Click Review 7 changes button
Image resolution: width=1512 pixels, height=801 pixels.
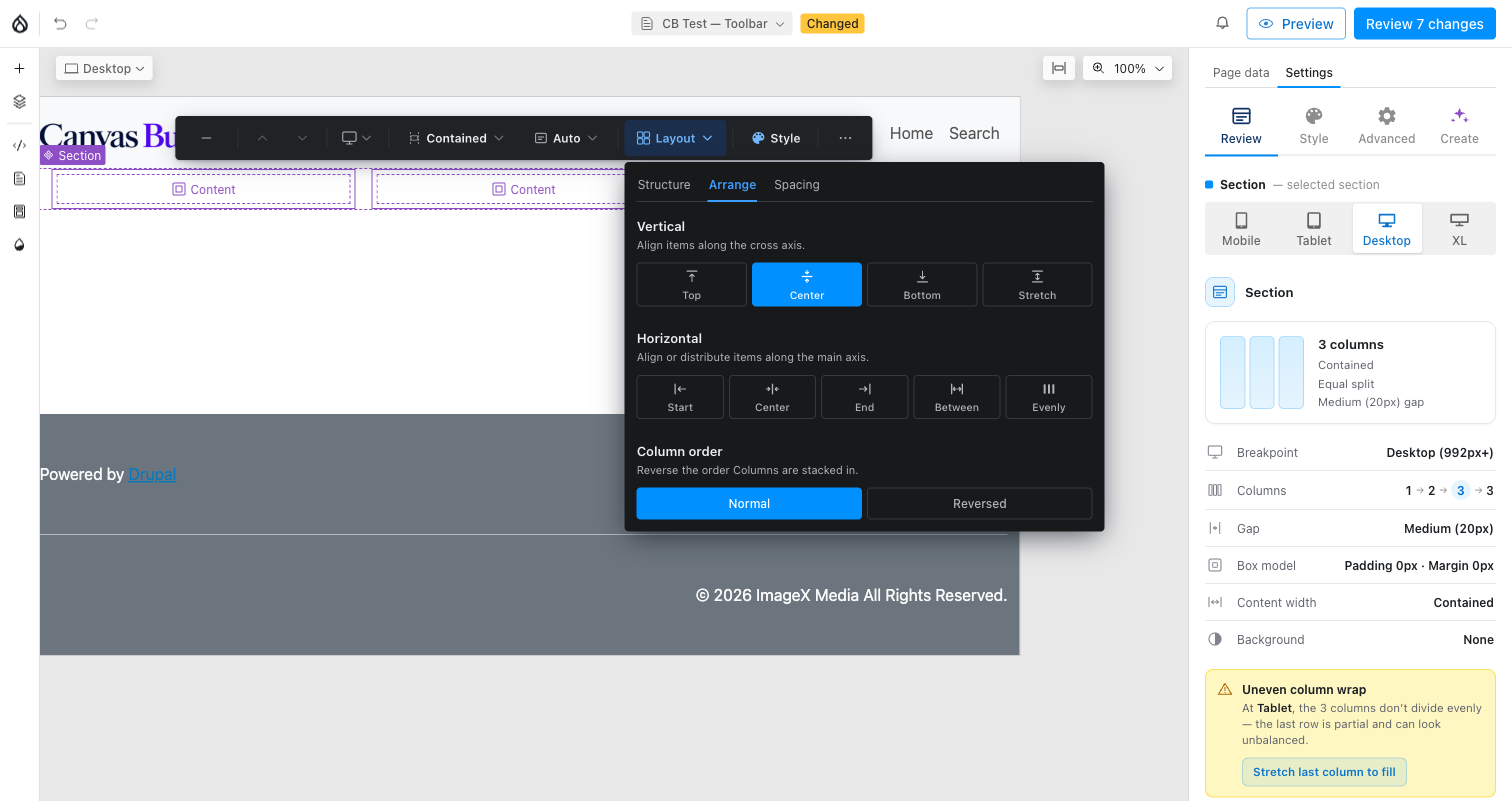pos(1425,23)
